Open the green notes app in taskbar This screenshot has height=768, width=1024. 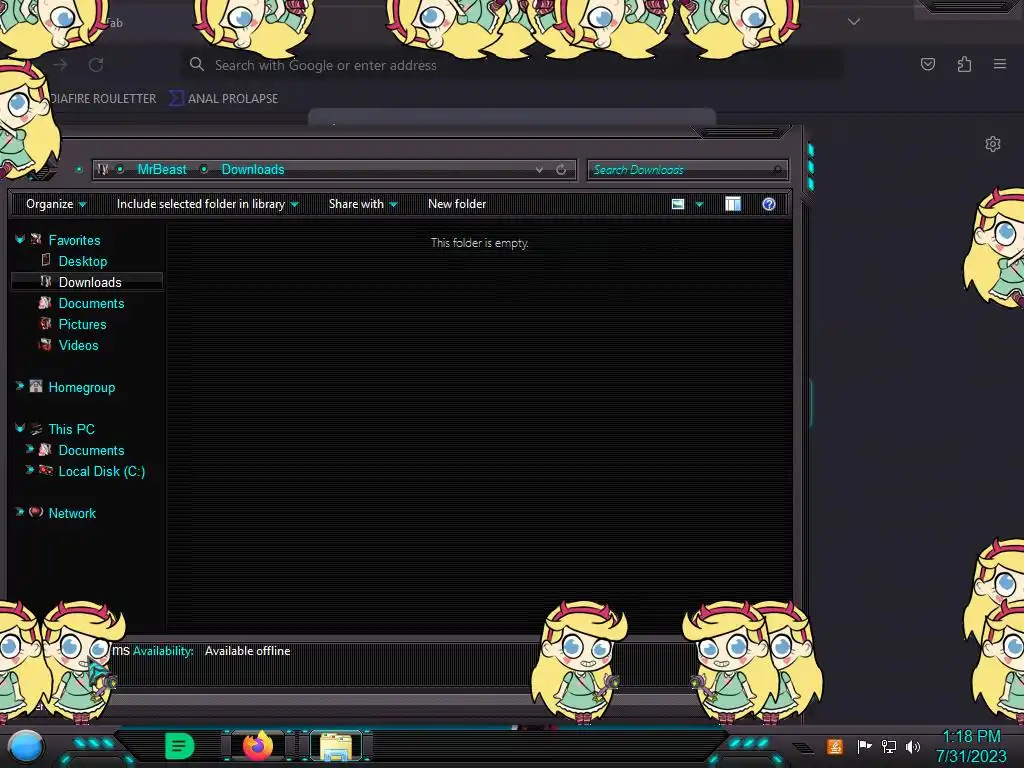pos(179,746)
